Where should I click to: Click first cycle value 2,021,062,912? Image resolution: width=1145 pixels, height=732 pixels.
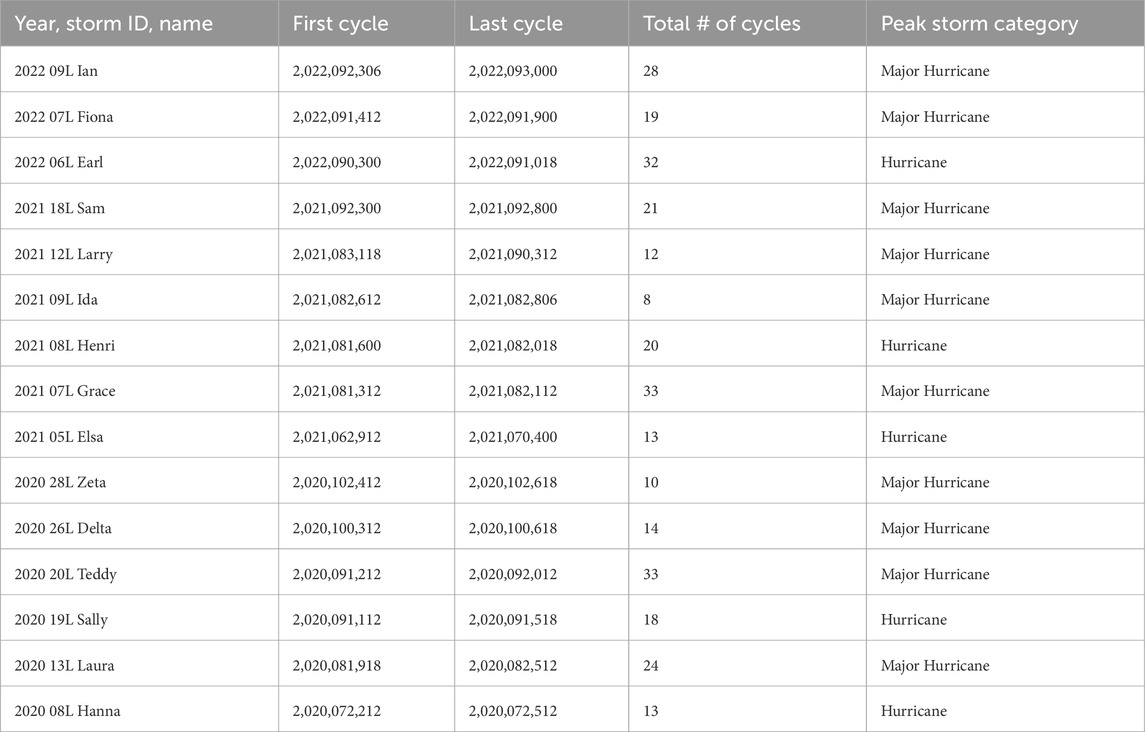tap(337, 437)
